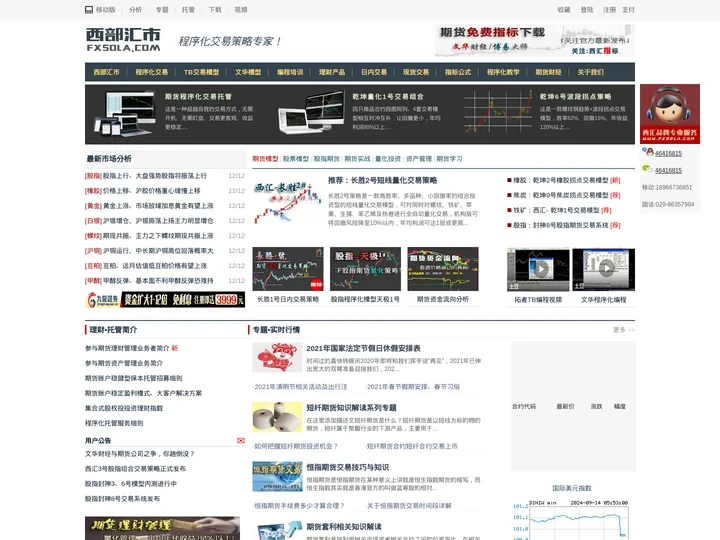This screenshot has height=540, width=720.
Task: Click the 期货免费指标下载 banner
Action: tap(535, 40)
